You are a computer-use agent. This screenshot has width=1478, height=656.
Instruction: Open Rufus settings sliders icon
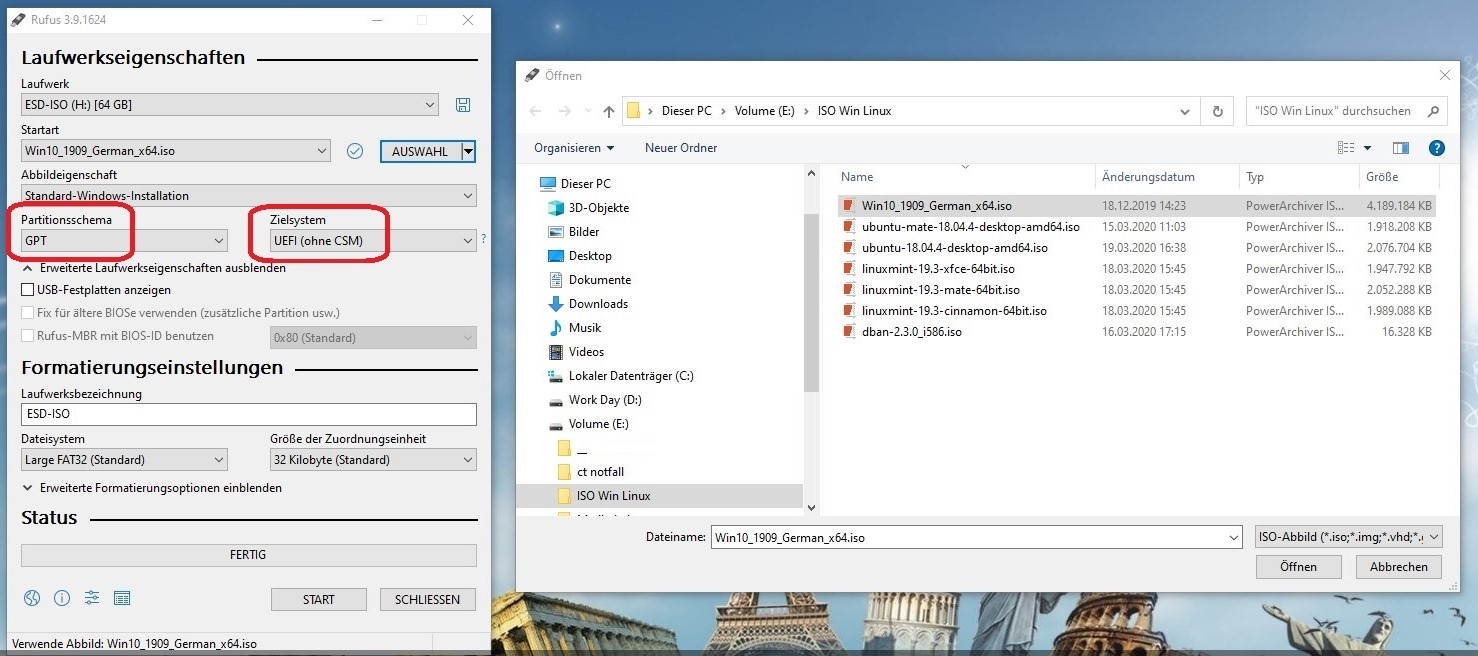click(92, 598)
